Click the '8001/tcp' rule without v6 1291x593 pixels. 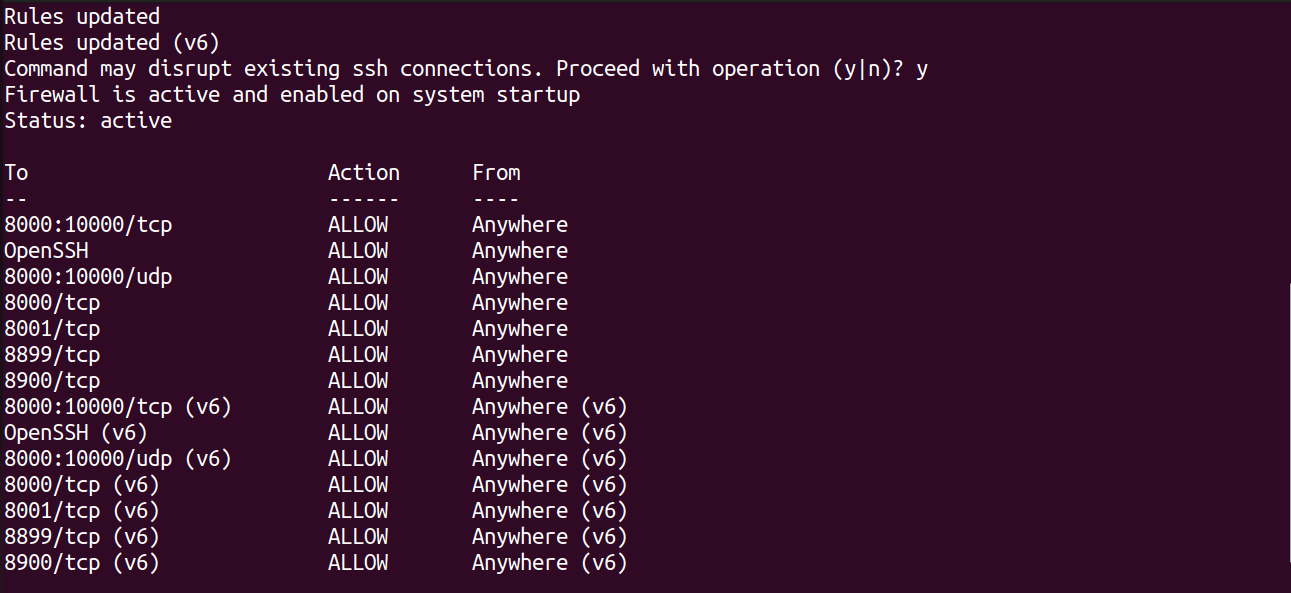coord(52,329)
